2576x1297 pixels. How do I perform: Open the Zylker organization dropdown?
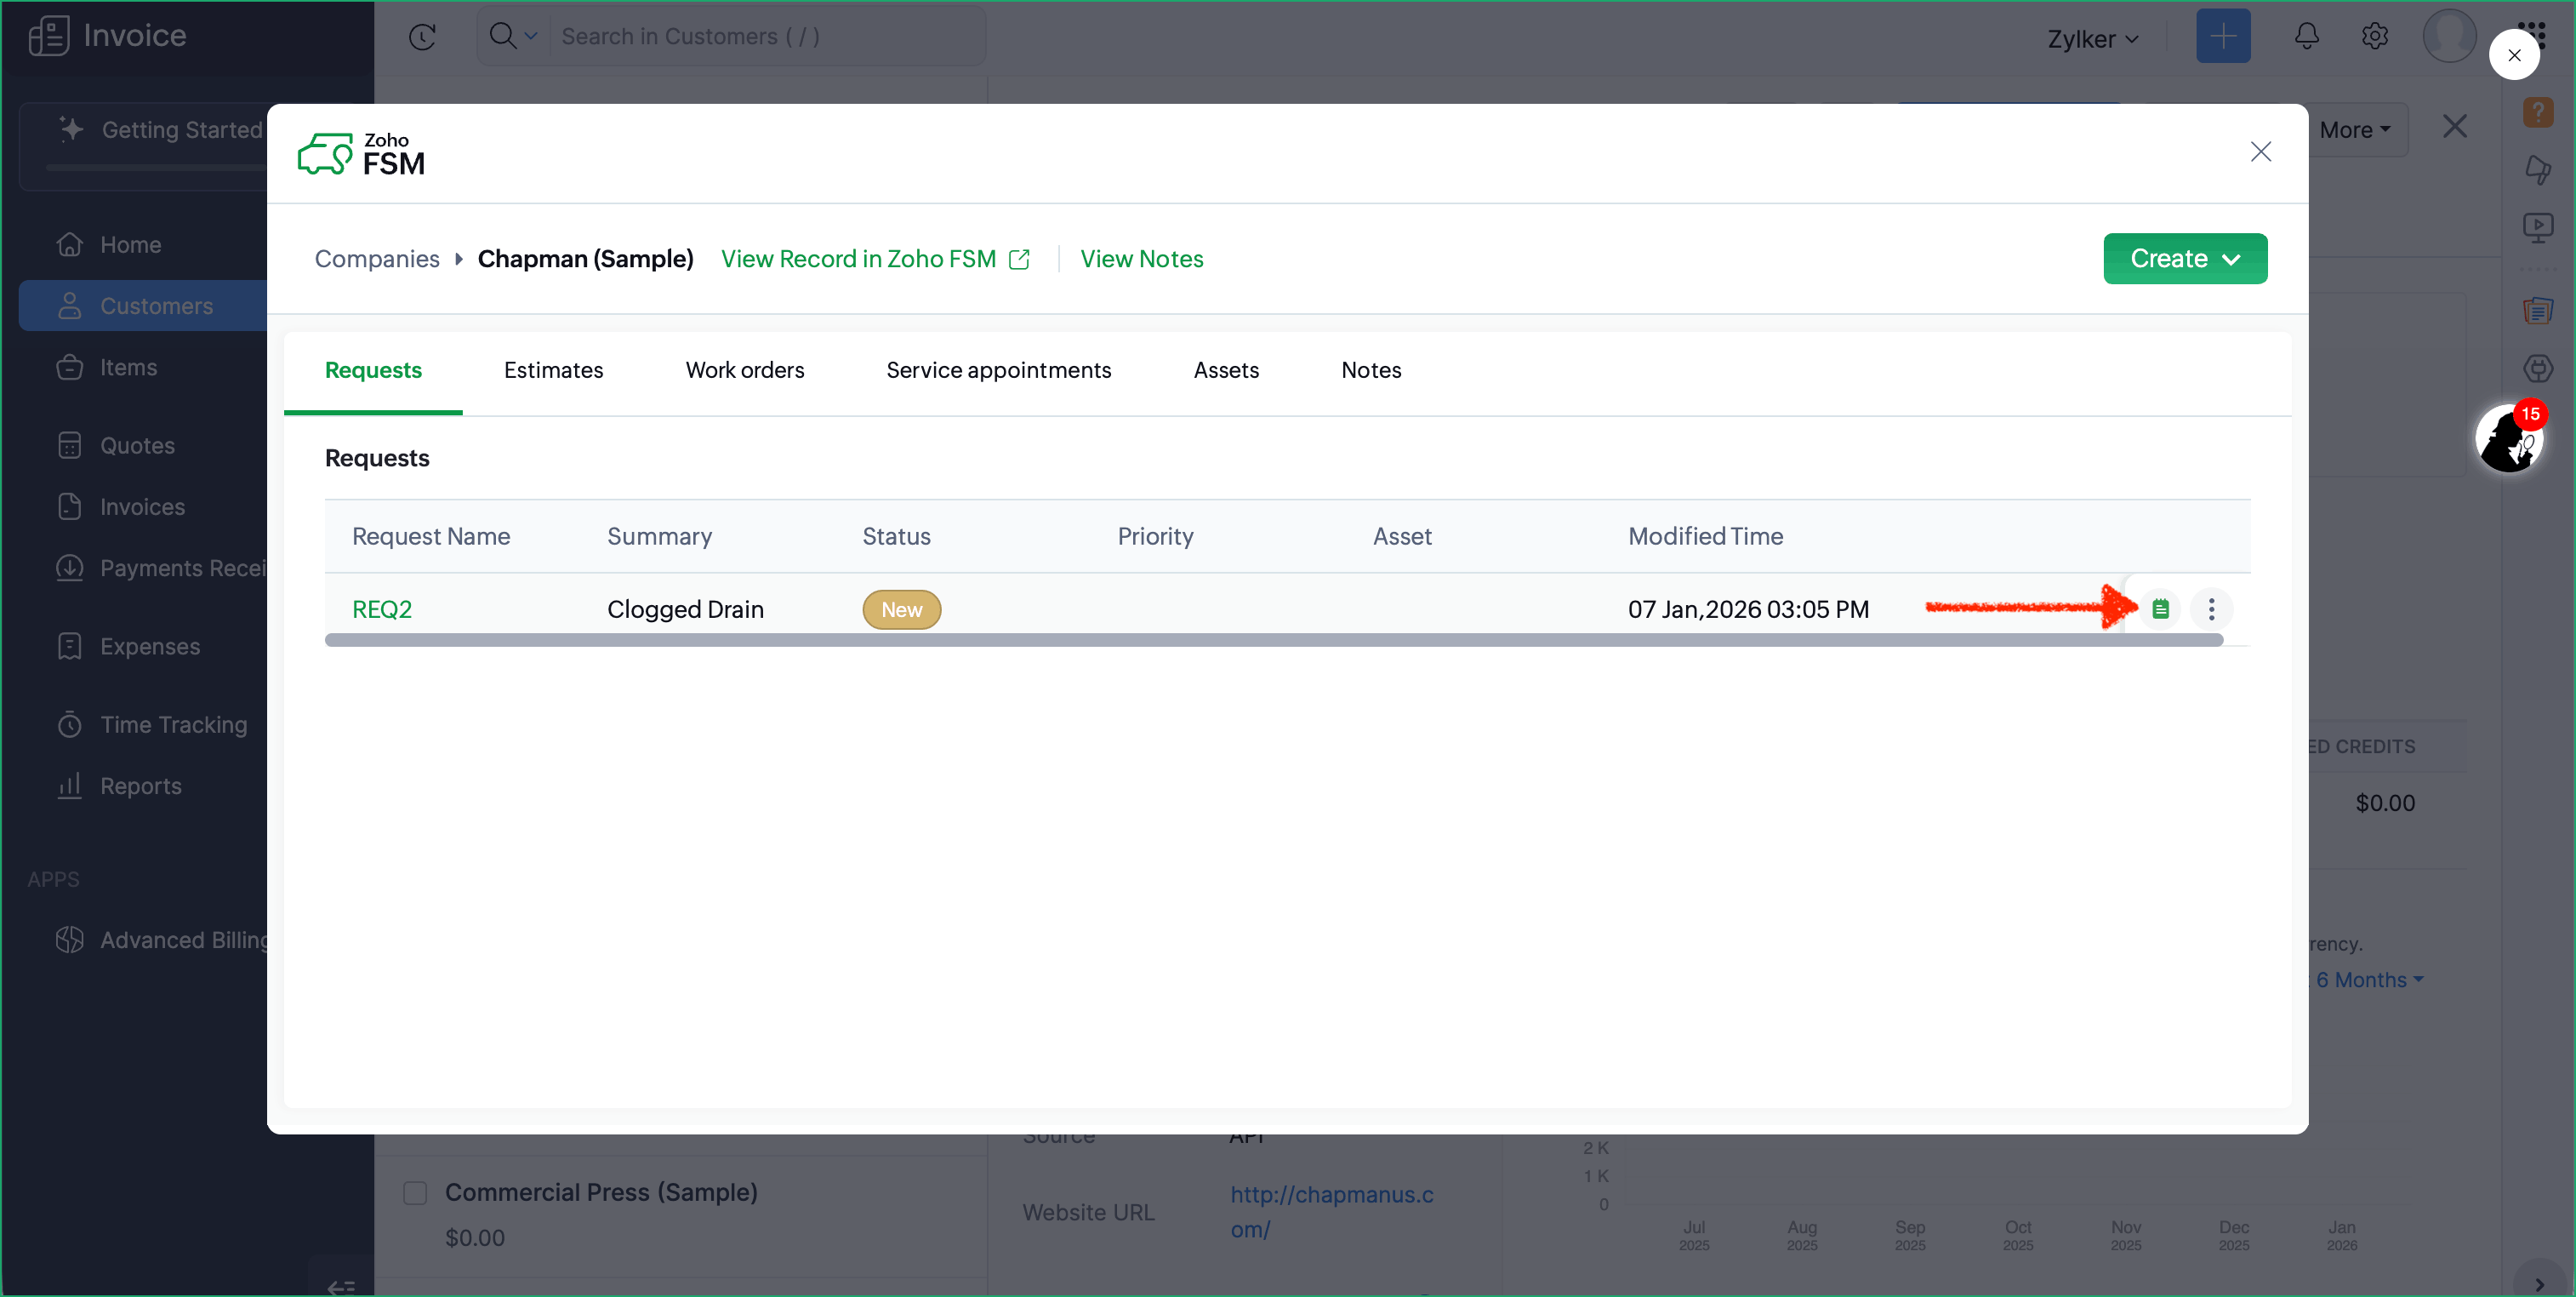point(2092,39)
